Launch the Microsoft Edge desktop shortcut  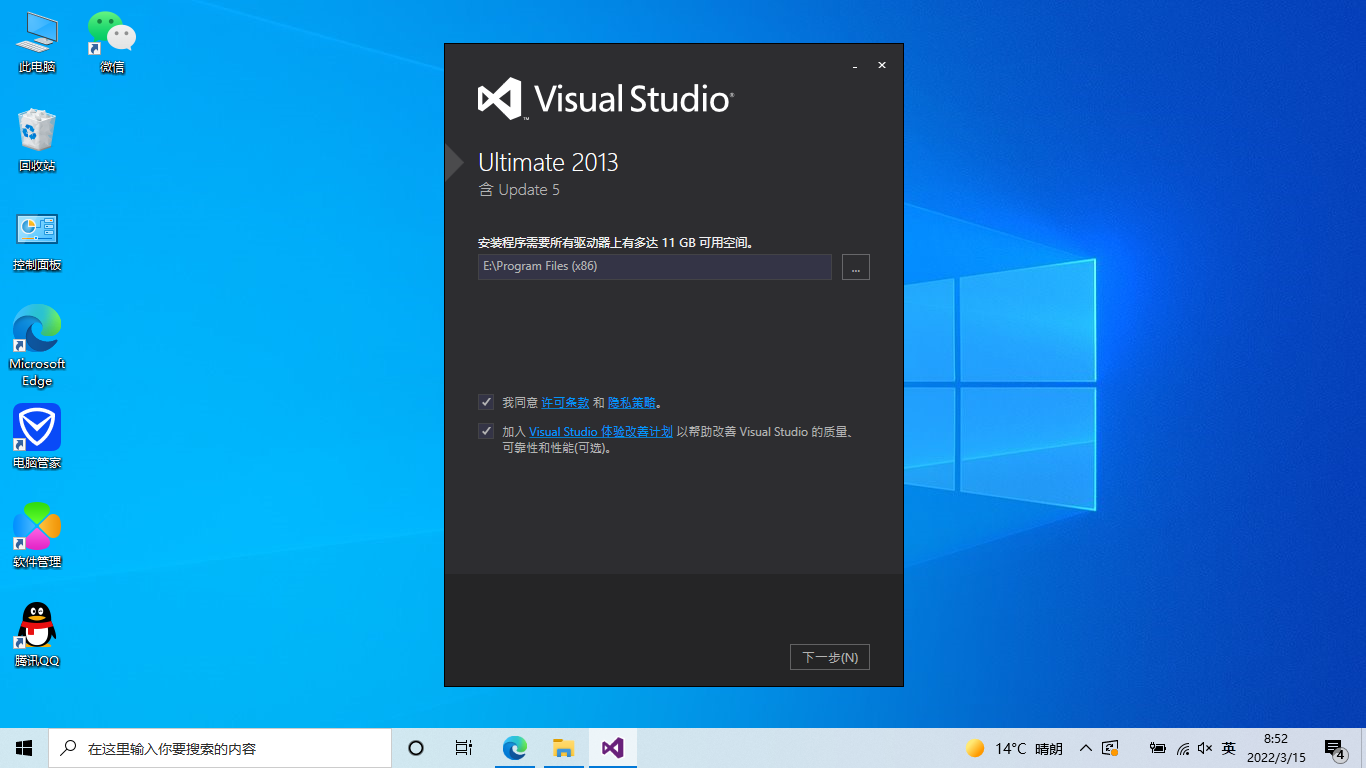click(x=37, y=346)
